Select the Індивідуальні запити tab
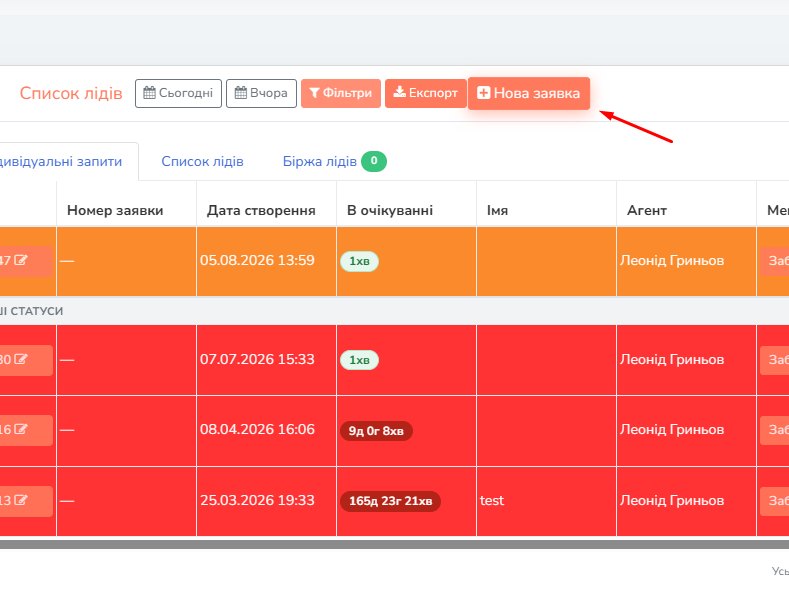The image size is (789, 598). 61,162
